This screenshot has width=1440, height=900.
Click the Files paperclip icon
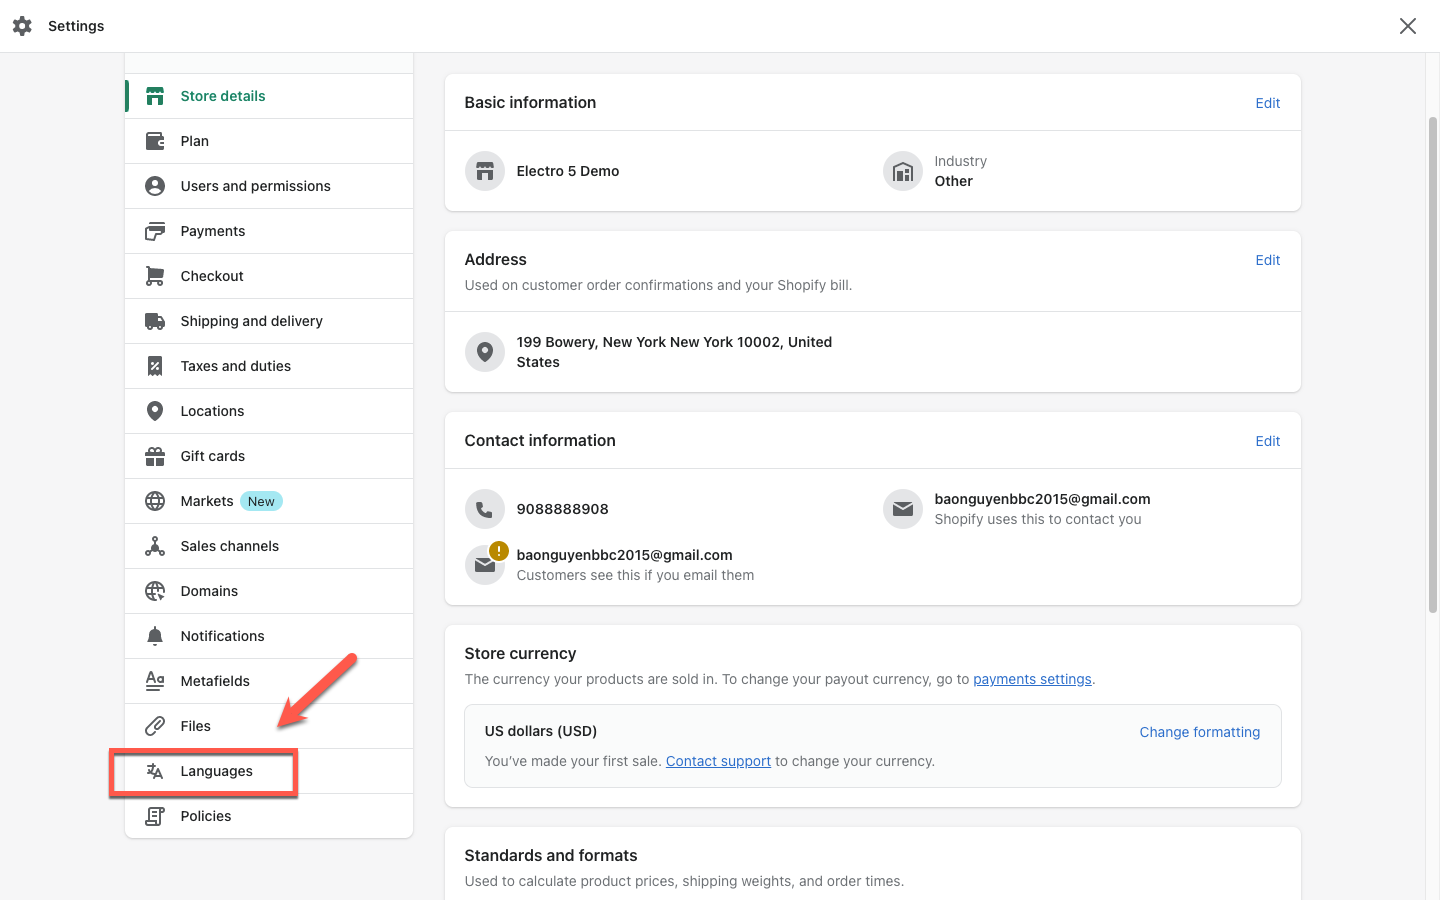click(x=155, y=726)
